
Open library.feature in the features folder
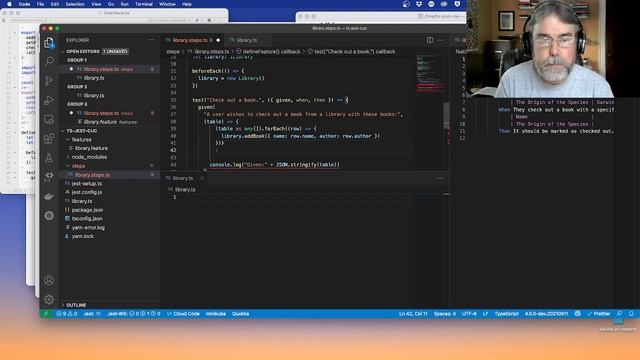pyautogui.click(x=91, y=148)
